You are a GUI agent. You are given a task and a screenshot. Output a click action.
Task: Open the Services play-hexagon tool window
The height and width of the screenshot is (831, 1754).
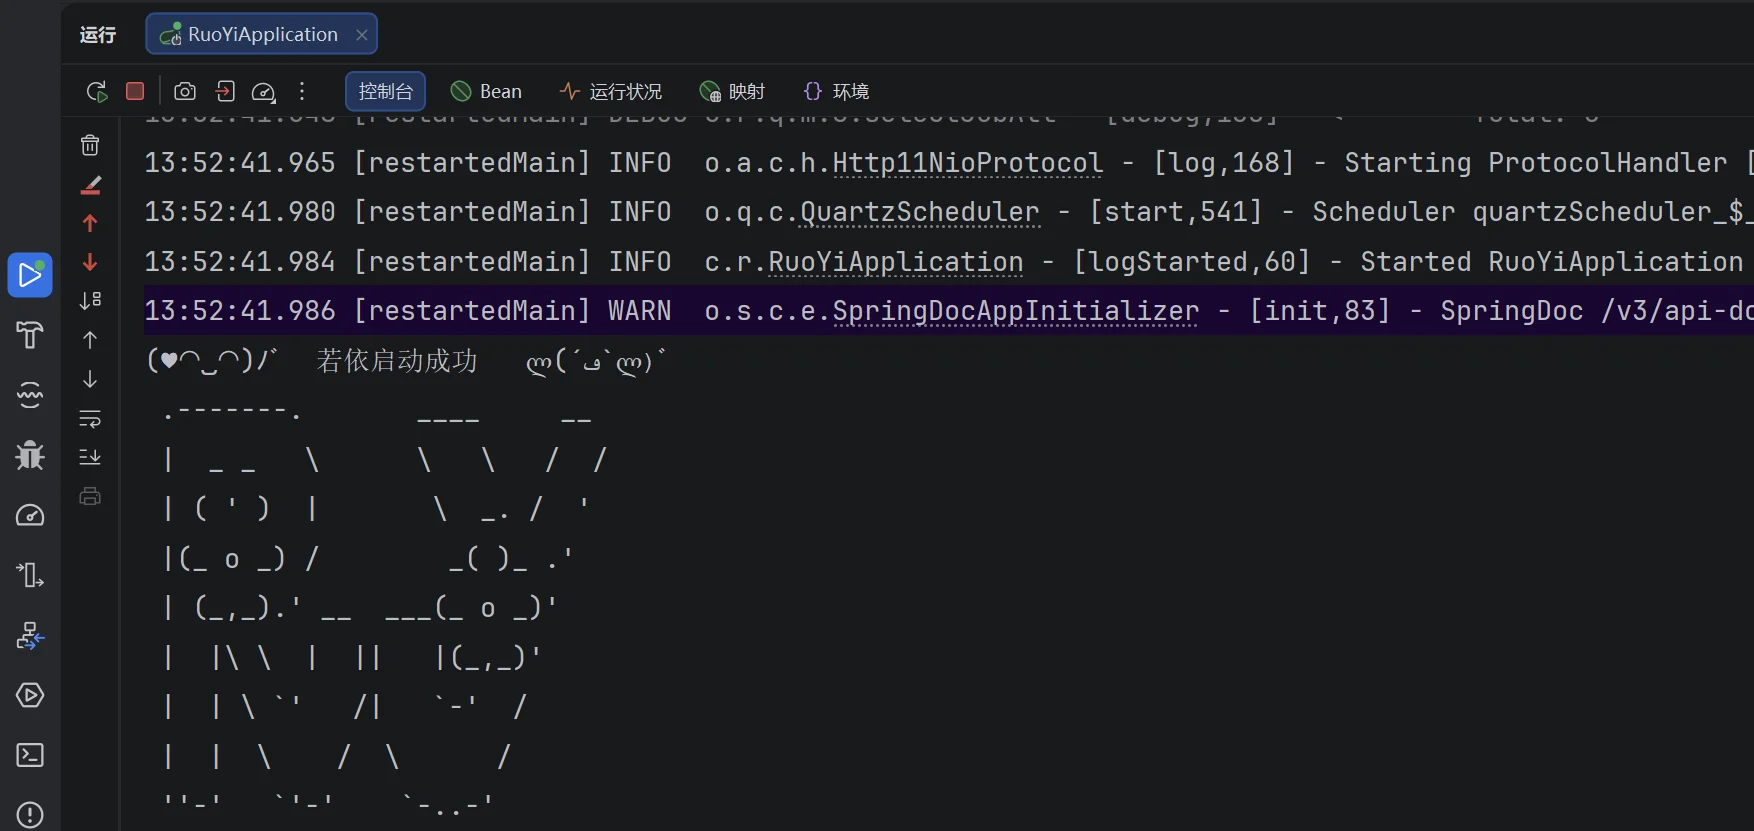[x=30, y=695]
